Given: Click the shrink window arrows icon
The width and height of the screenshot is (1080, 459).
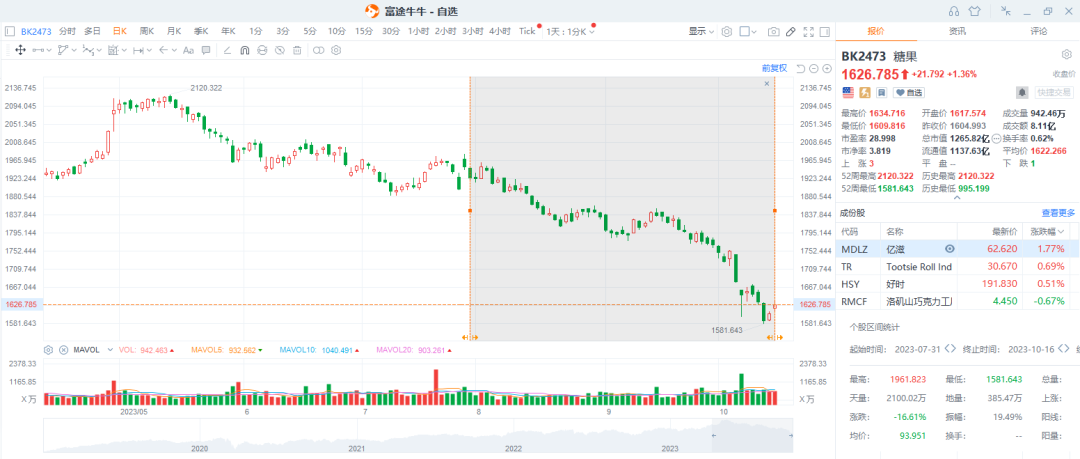Looking at the screenshot, I should pyautogui.click(x=1006, y=10).
